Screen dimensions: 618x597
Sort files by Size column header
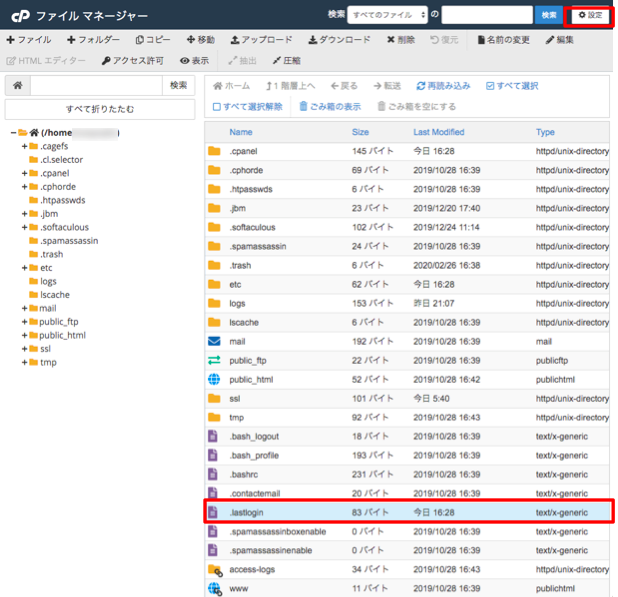coord(360,132)
